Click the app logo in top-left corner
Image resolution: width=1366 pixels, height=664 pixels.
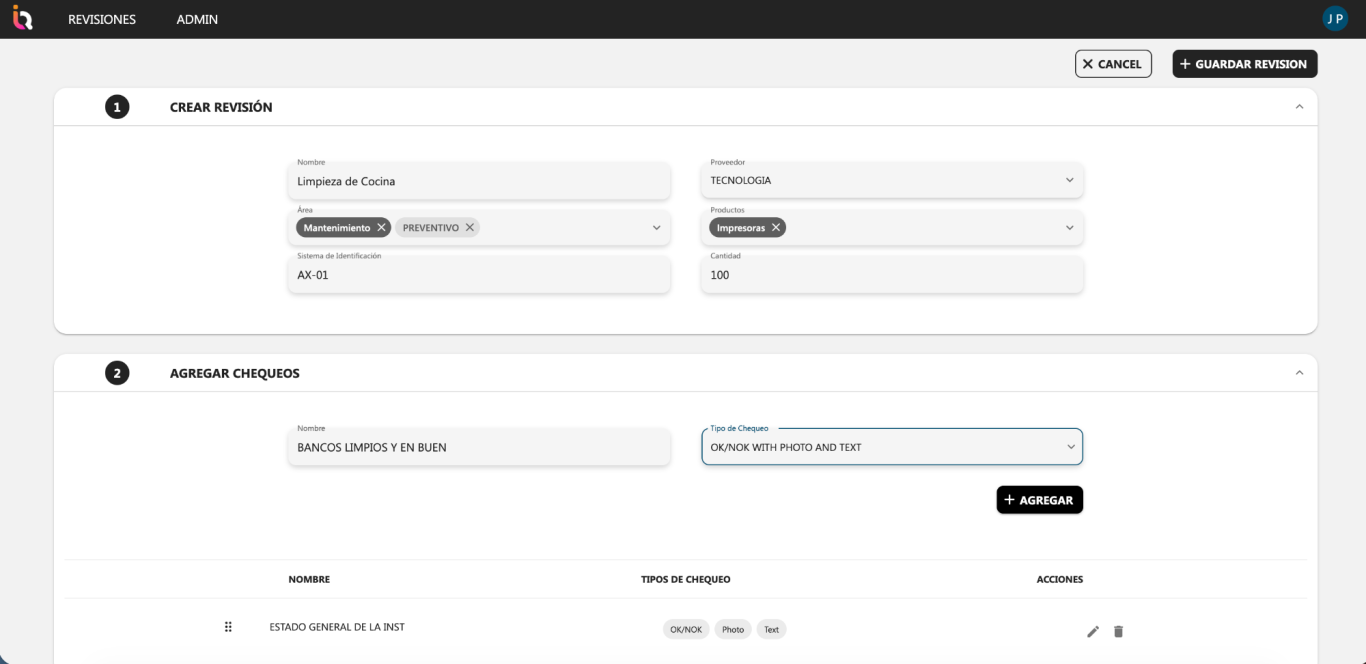[22, 18]
